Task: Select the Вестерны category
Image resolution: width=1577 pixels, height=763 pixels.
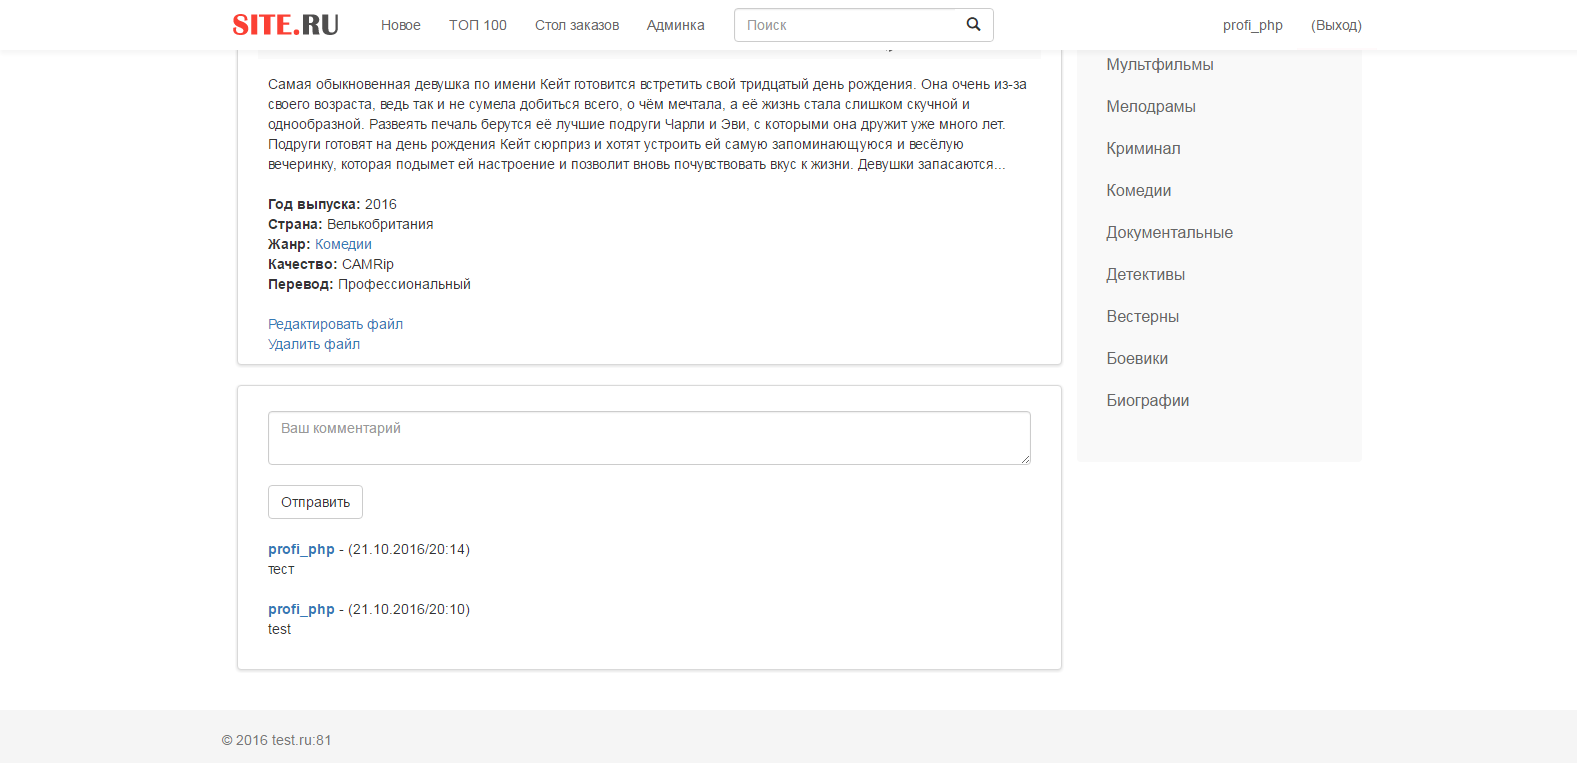Action: tap(1143, 317)
